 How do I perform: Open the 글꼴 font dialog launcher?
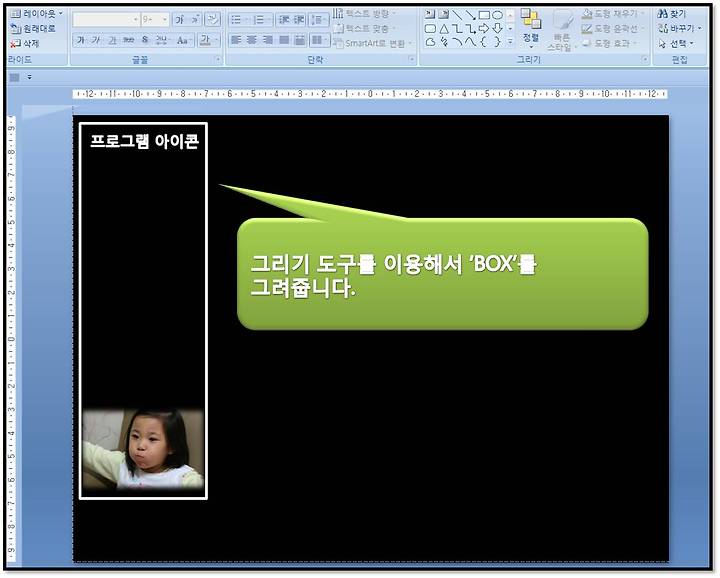click(218, 59)
